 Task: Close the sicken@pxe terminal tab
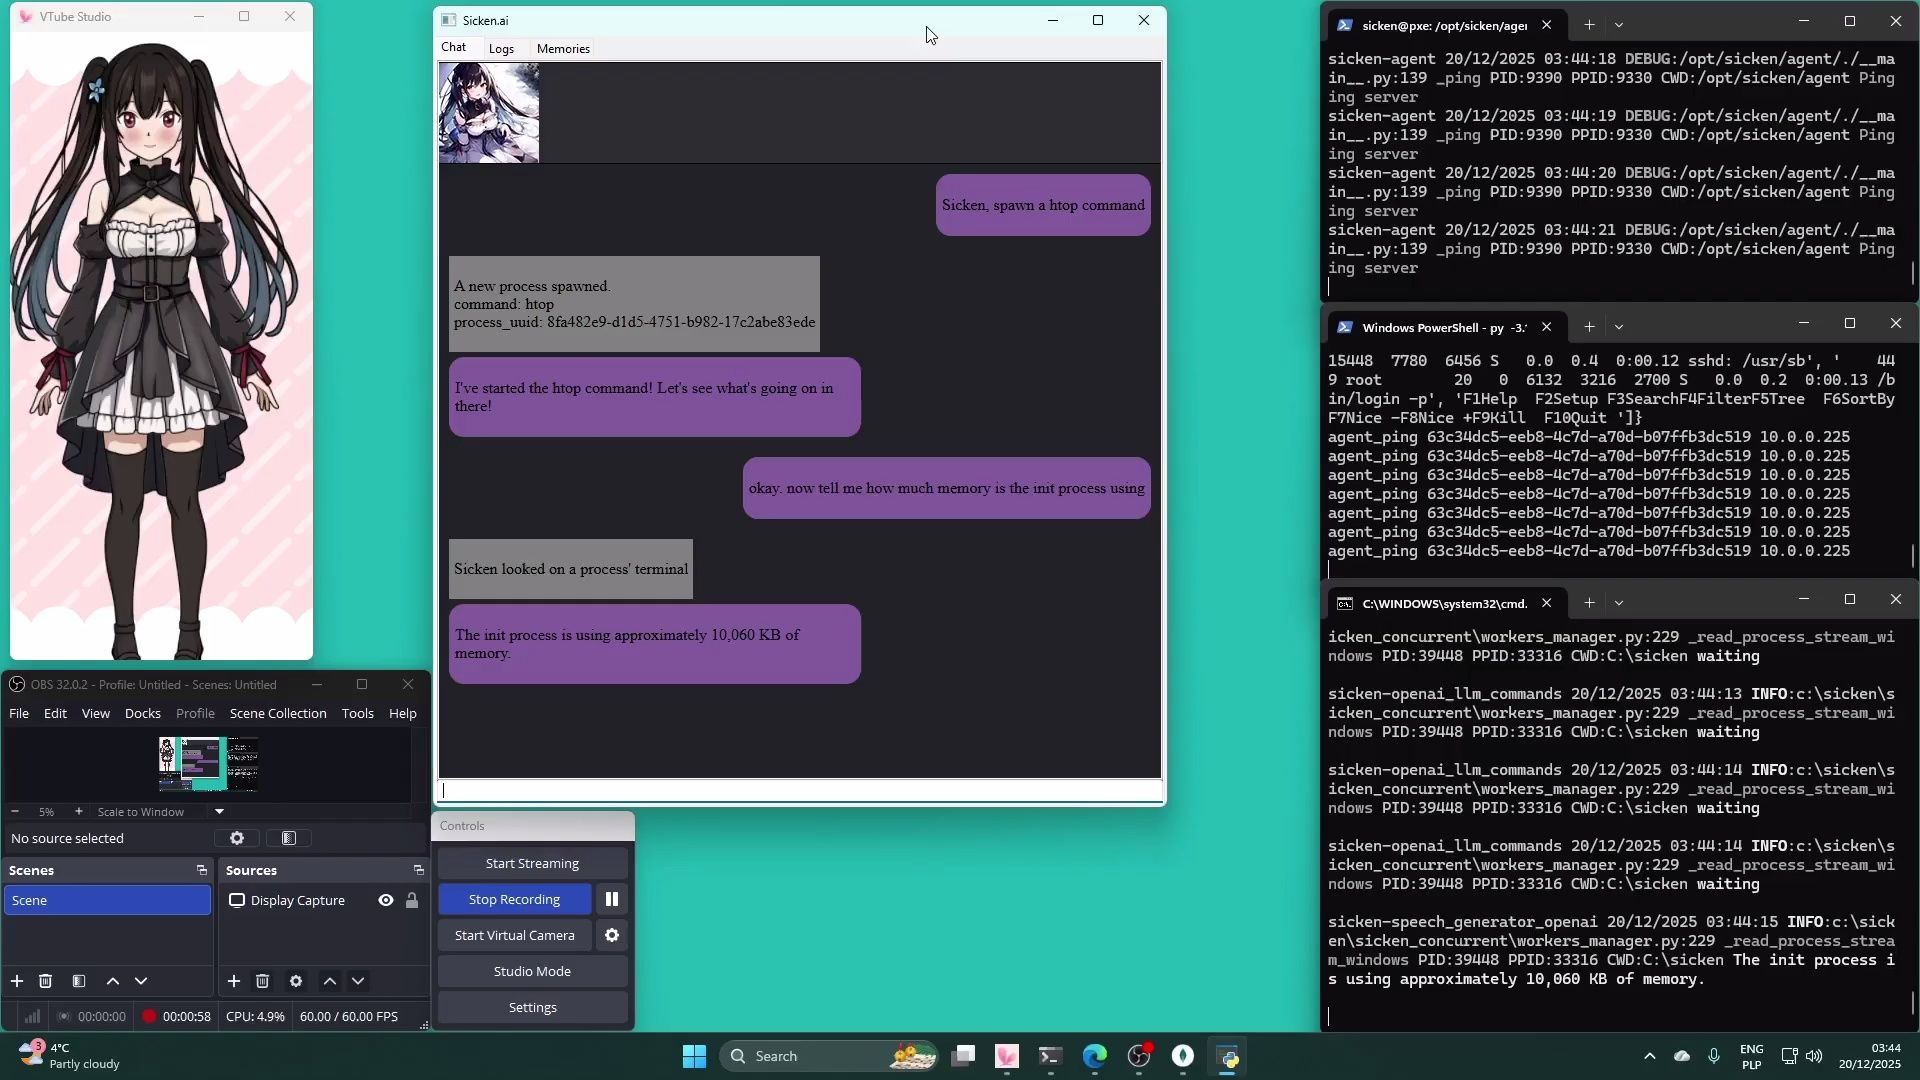pos(1547,25)
